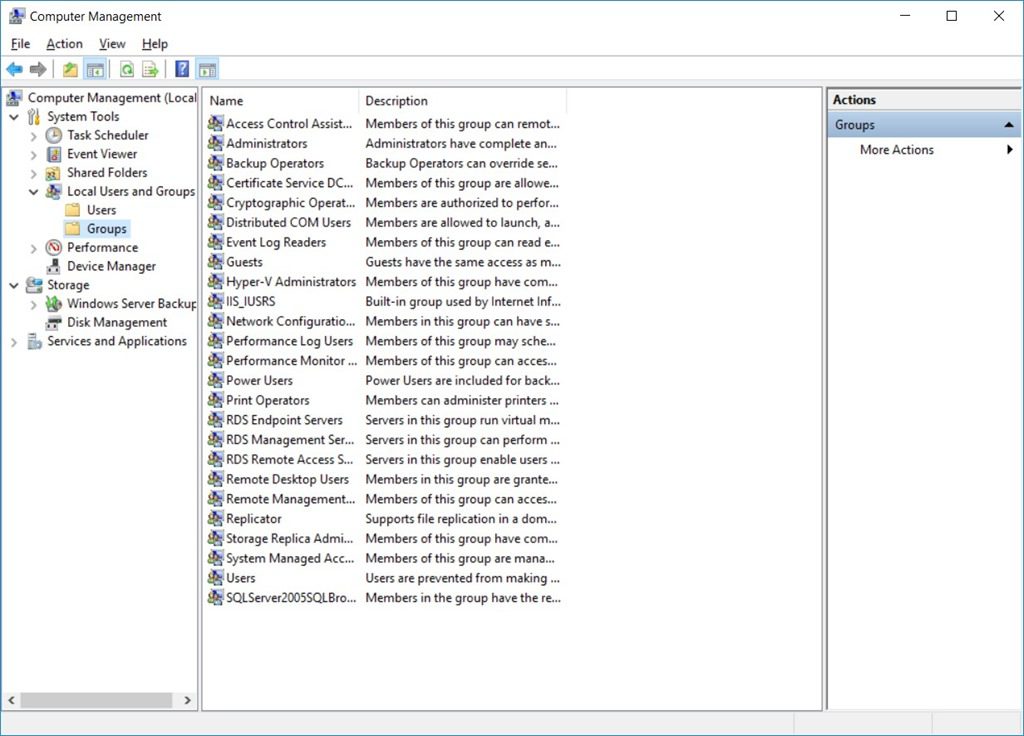Select the Remote Desktop Users group
This screenshot has height=736, width=1024.
pos(280,479)
